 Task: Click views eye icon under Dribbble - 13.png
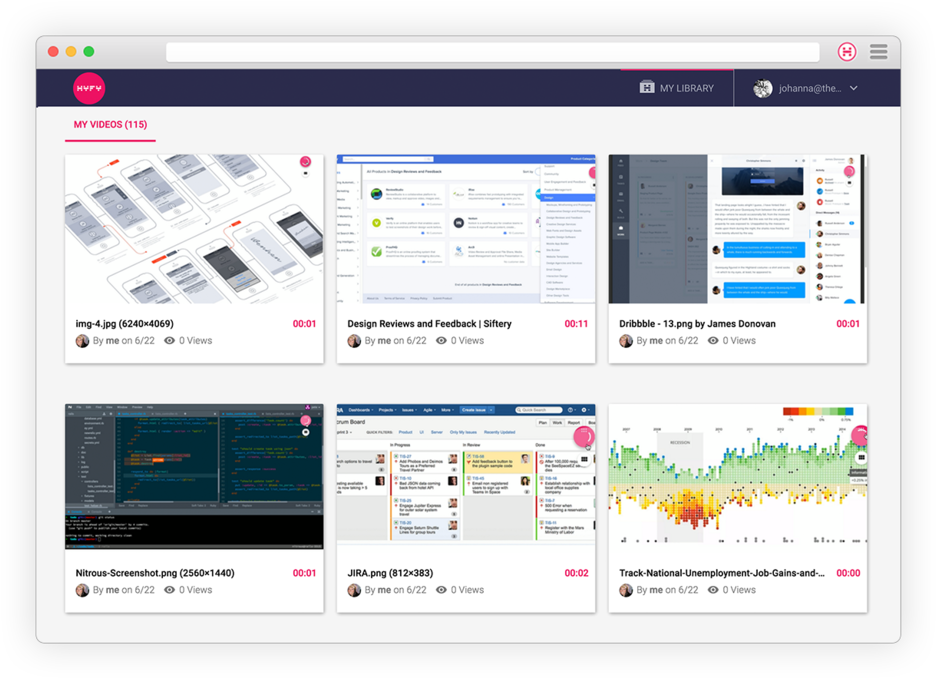(x=713, y=341)
